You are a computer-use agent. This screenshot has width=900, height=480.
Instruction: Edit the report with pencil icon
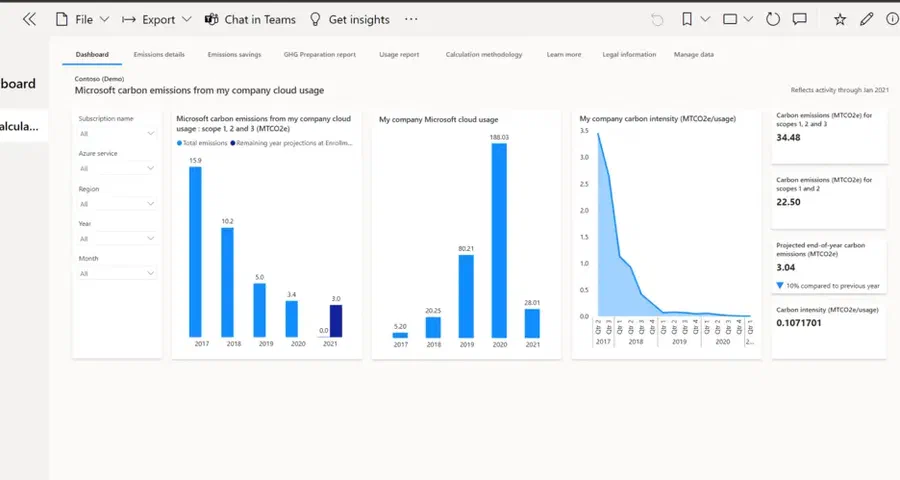click(866, 20)
